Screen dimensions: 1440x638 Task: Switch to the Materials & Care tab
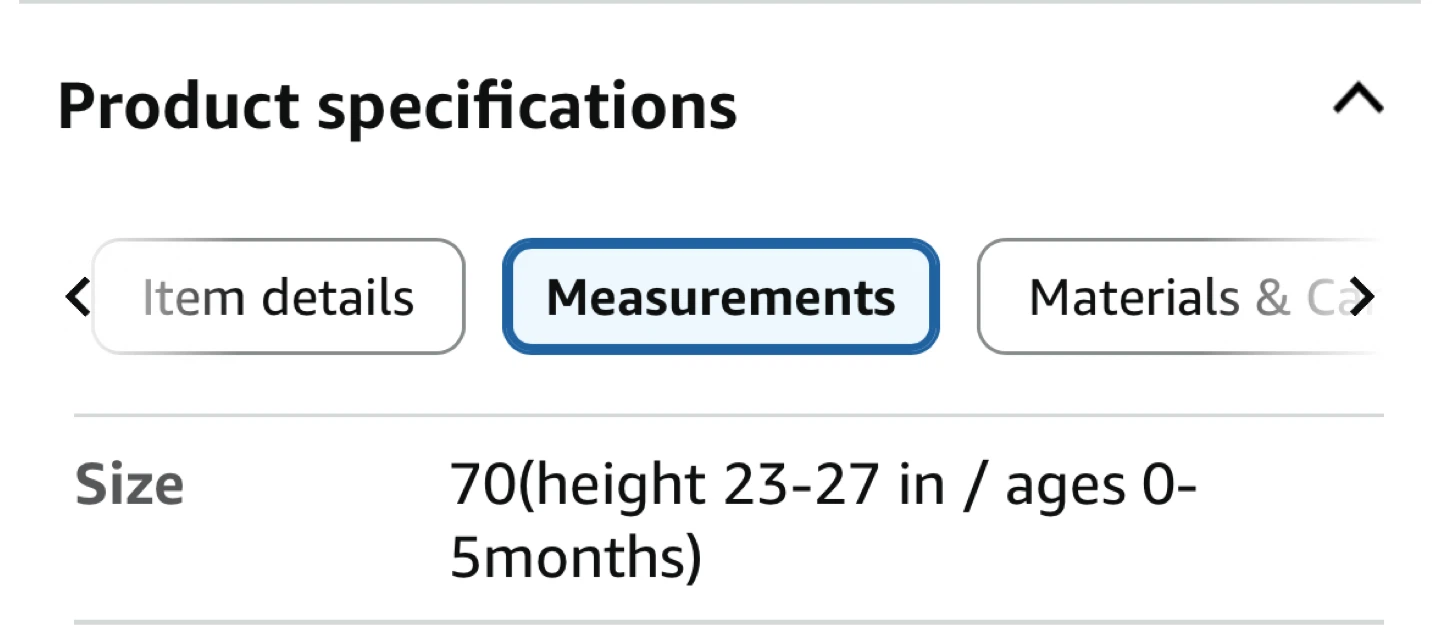pyautogui.click(x=1176, y=297)
